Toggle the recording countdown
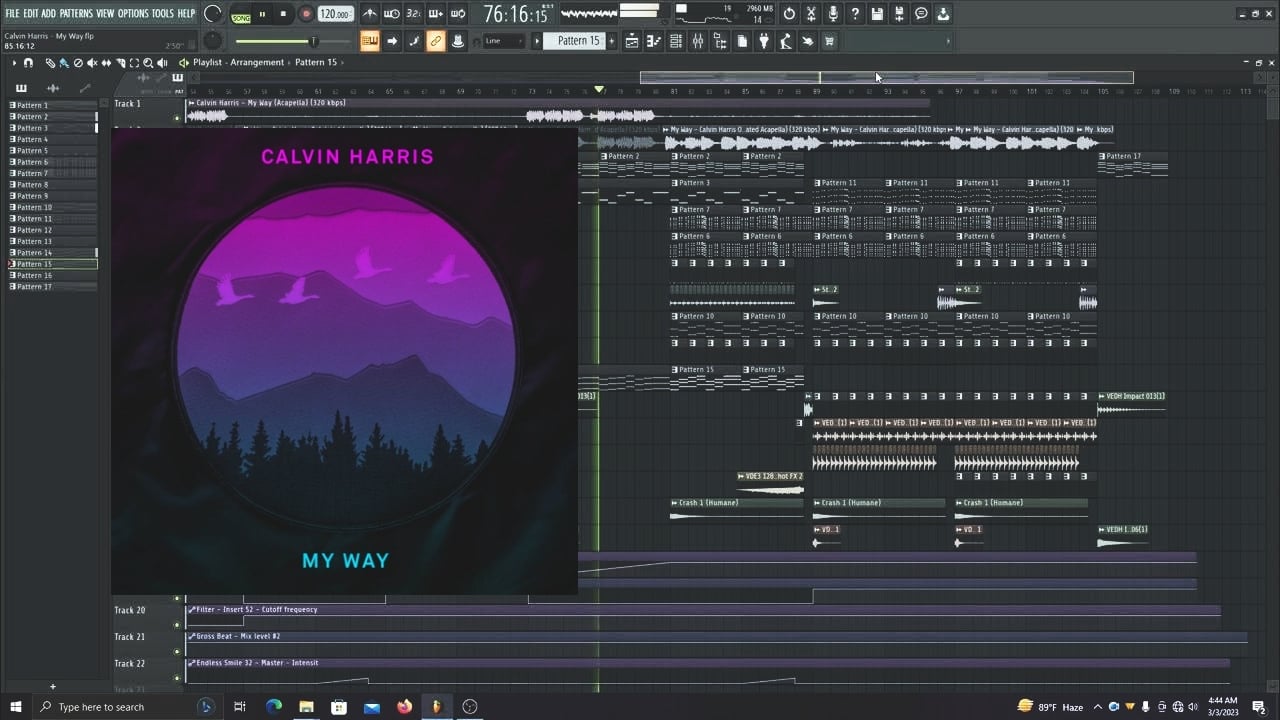1280x720 pixels. 414,14
